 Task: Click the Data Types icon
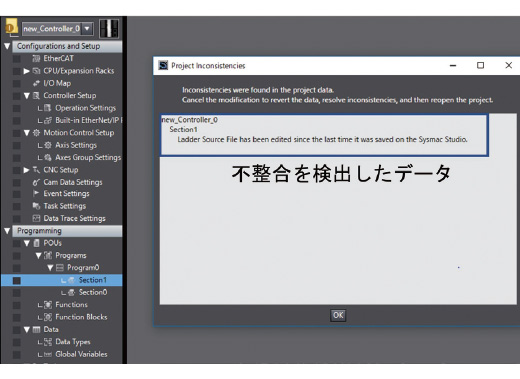[x=48, y=342]
